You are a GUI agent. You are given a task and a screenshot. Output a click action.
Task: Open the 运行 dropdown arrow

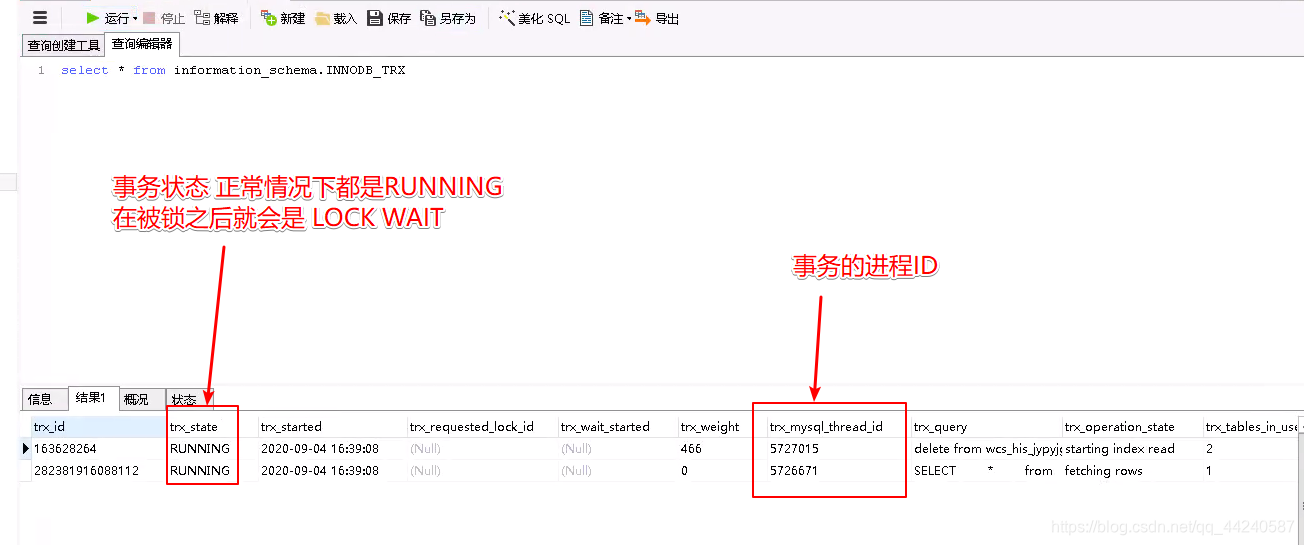pyautogui.click(x=135, y=19)
